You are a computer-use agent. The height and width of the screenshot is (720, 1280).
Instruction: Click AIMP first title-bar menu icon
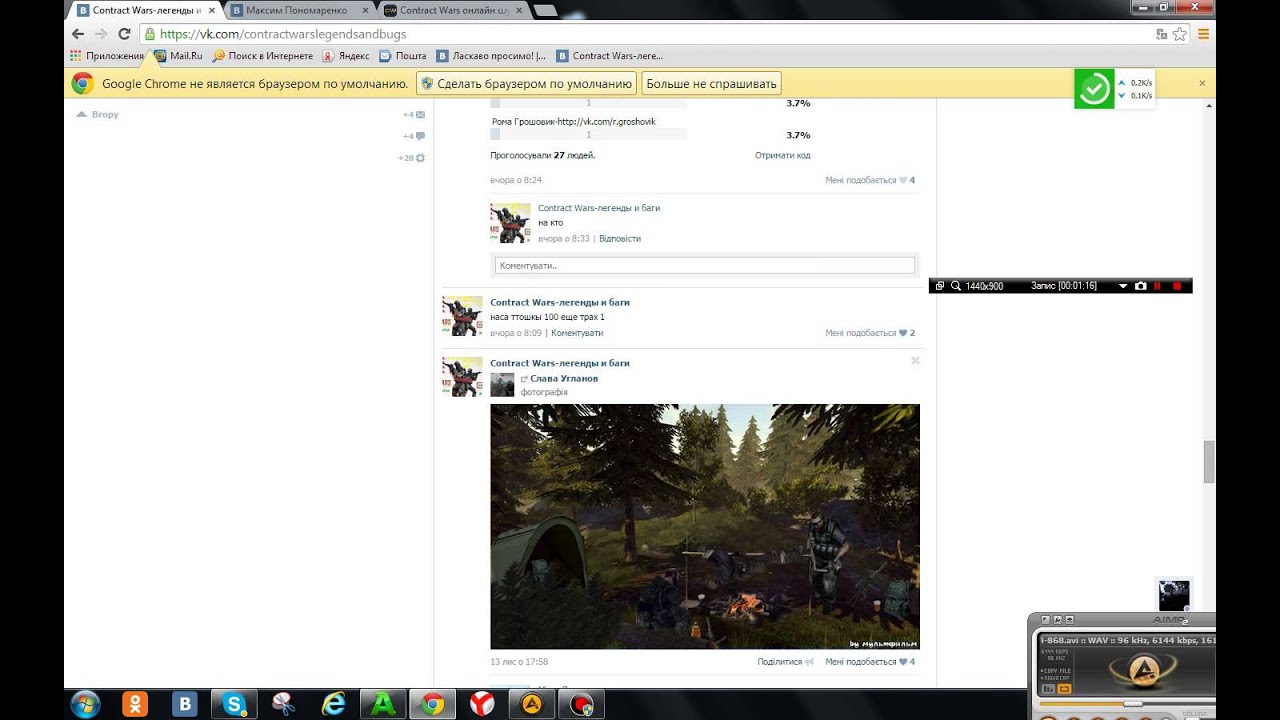point(1045,621)
